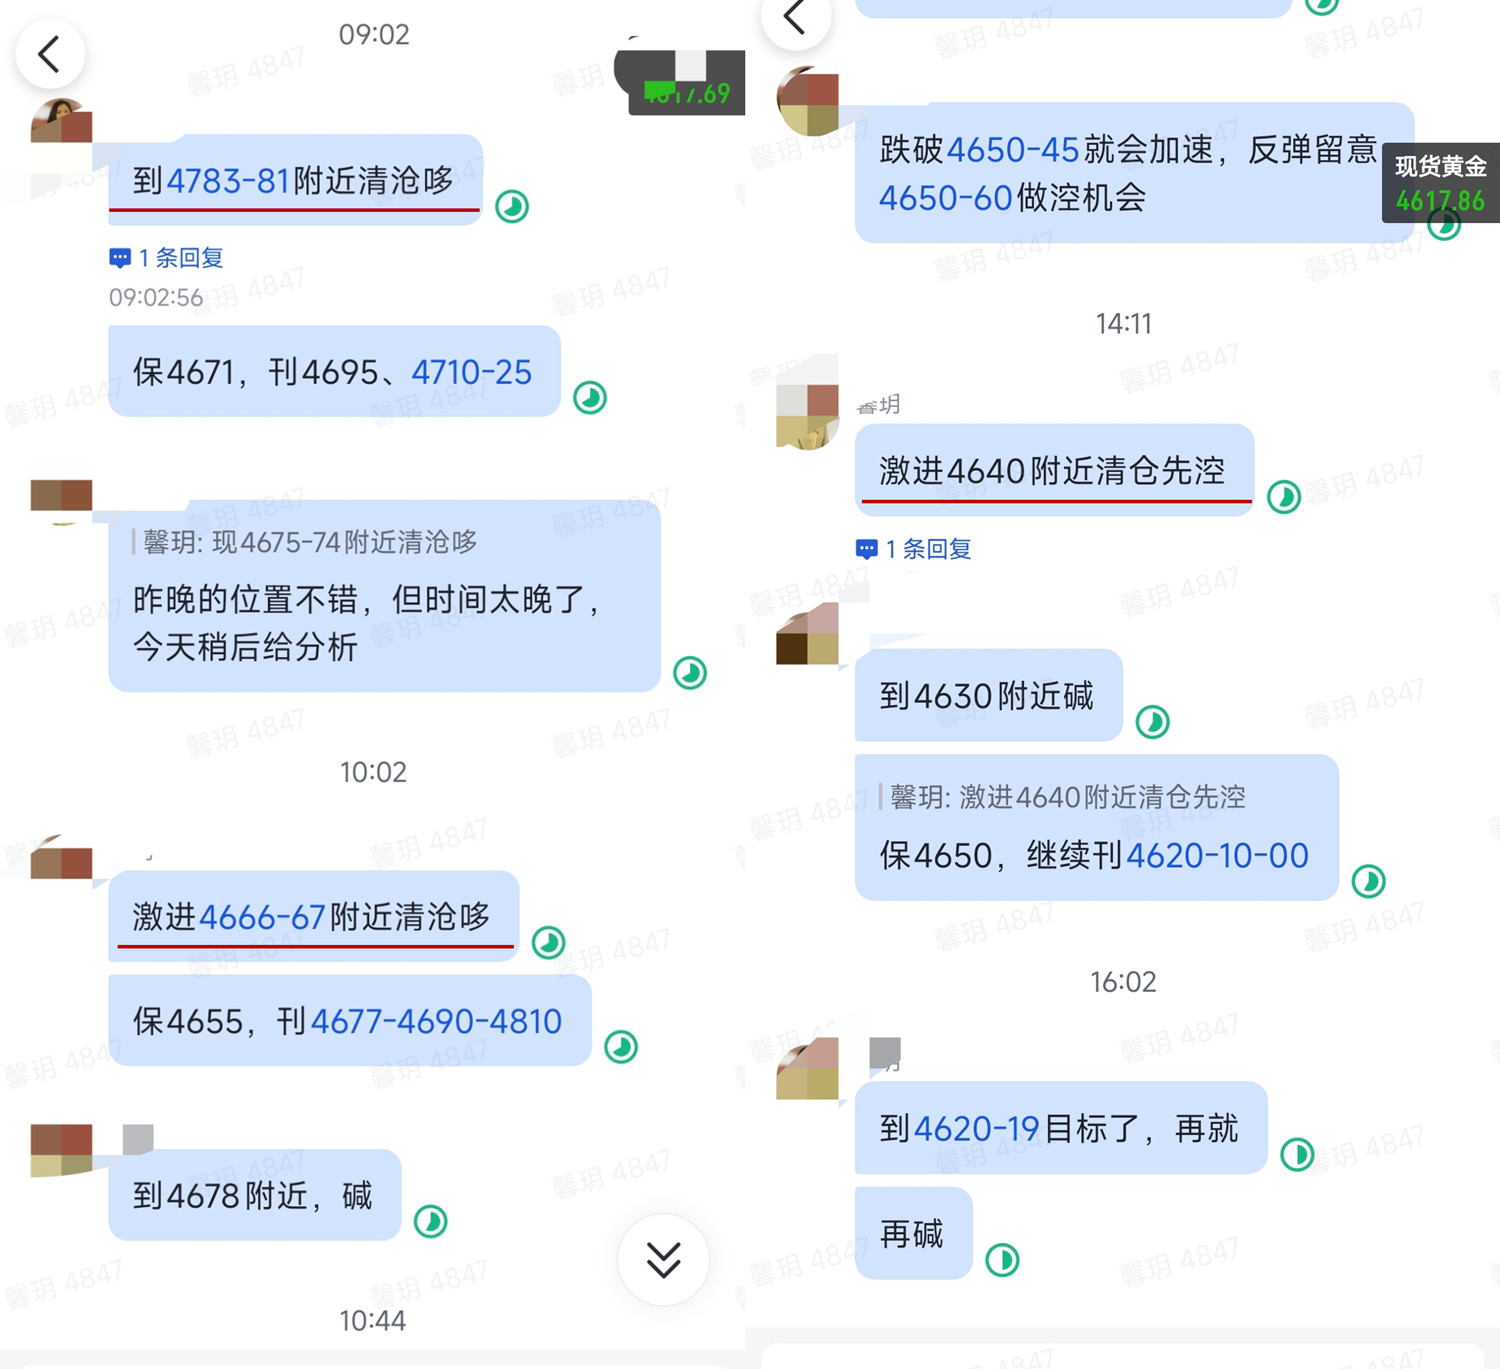Tap clock icon next to 到4630附近碱

pyautogui.click(x=1153, y=722)
